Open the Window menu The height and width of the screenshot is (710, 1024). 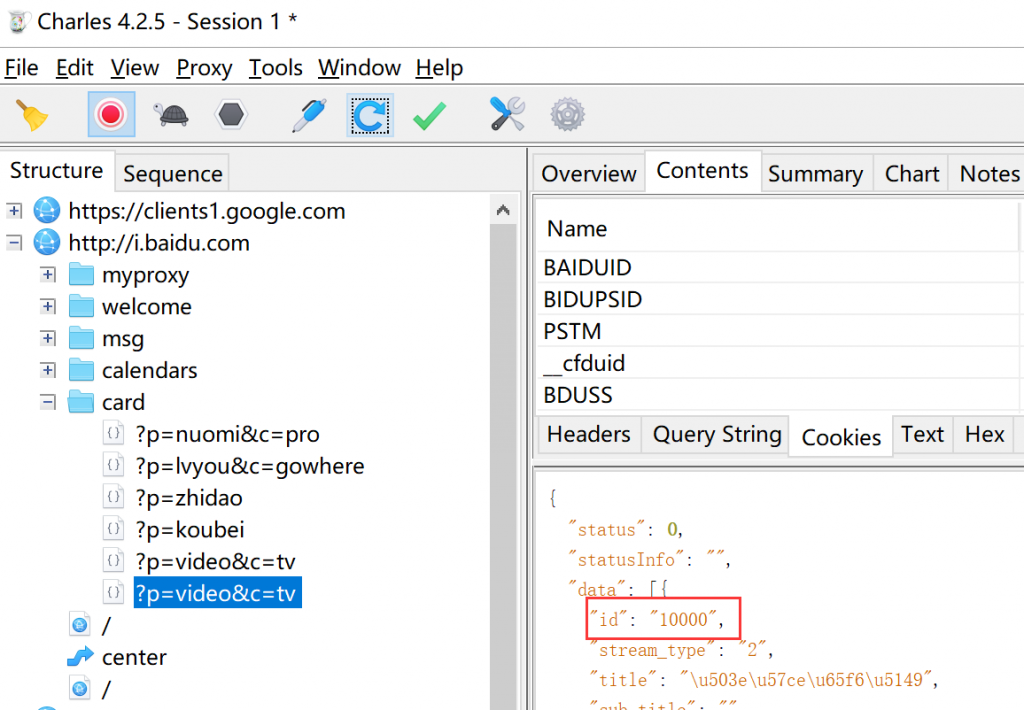[x=359, y=68]
